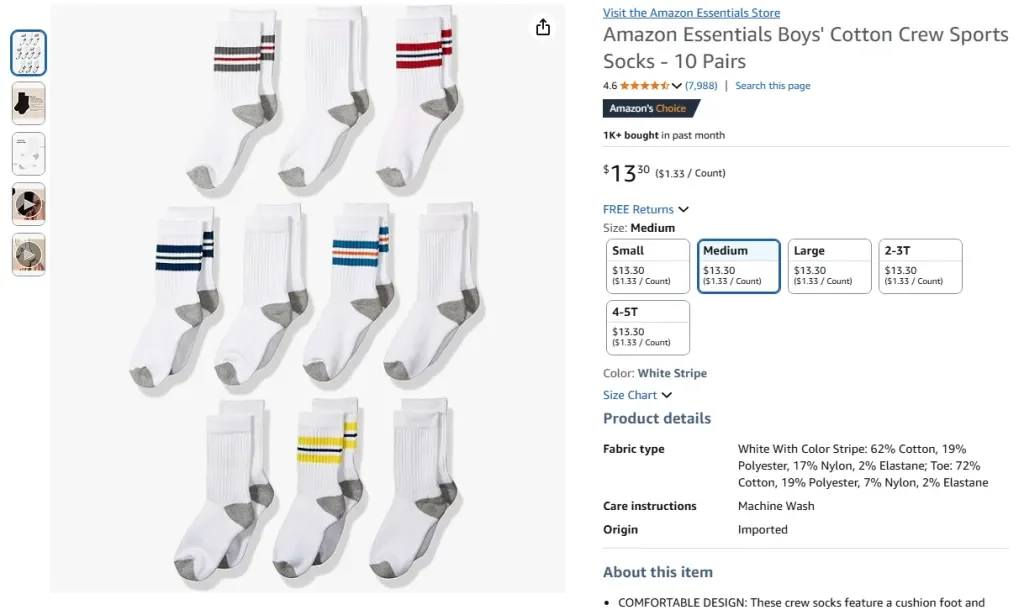Click the dark socks thumbnail in the sidebar
Image resolution: width=1024 pixels, height=610 pixels.
(28, 103)
